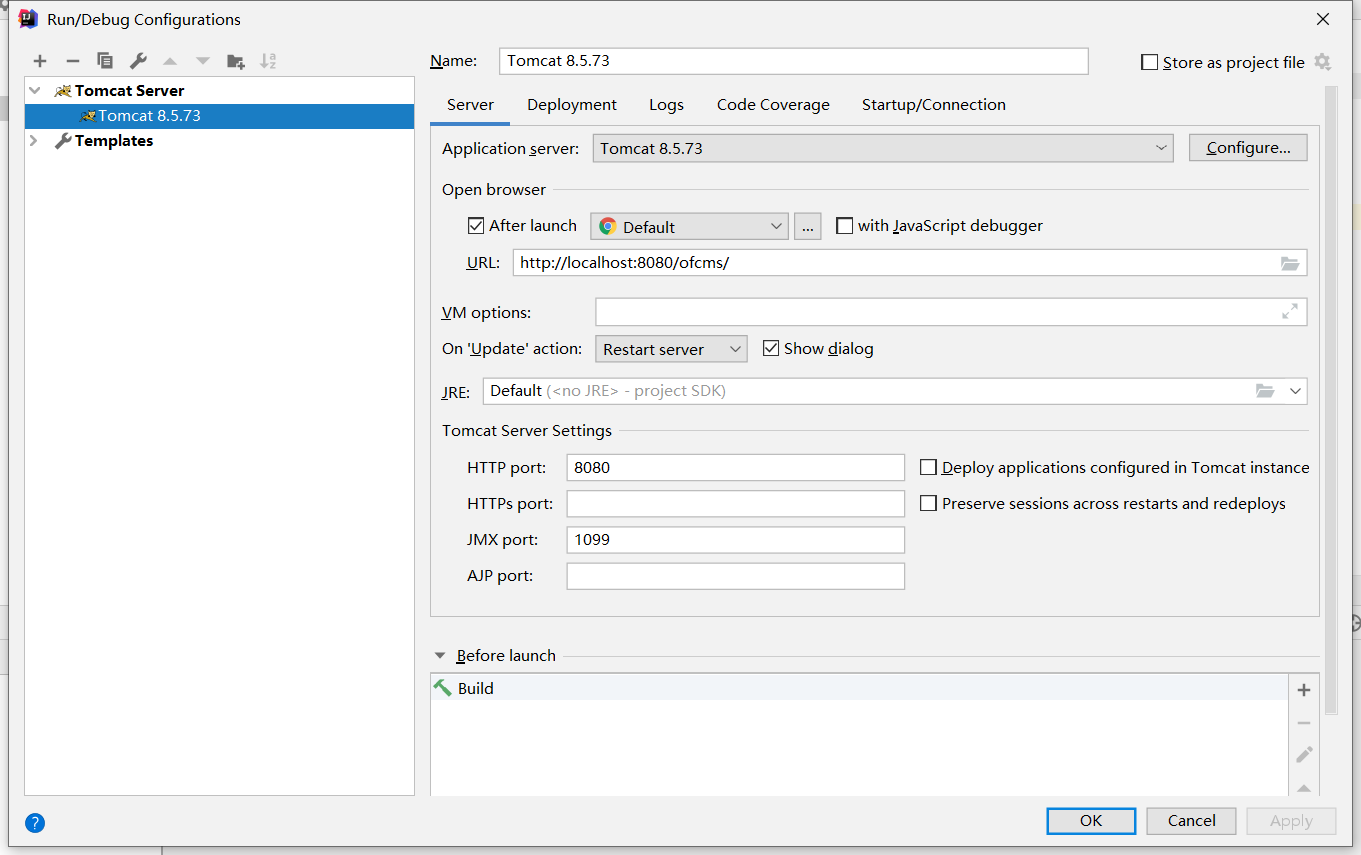This screenshot has height=855, width=1361.
Task: Click the HTTPs port field
Action: point(735,503)
